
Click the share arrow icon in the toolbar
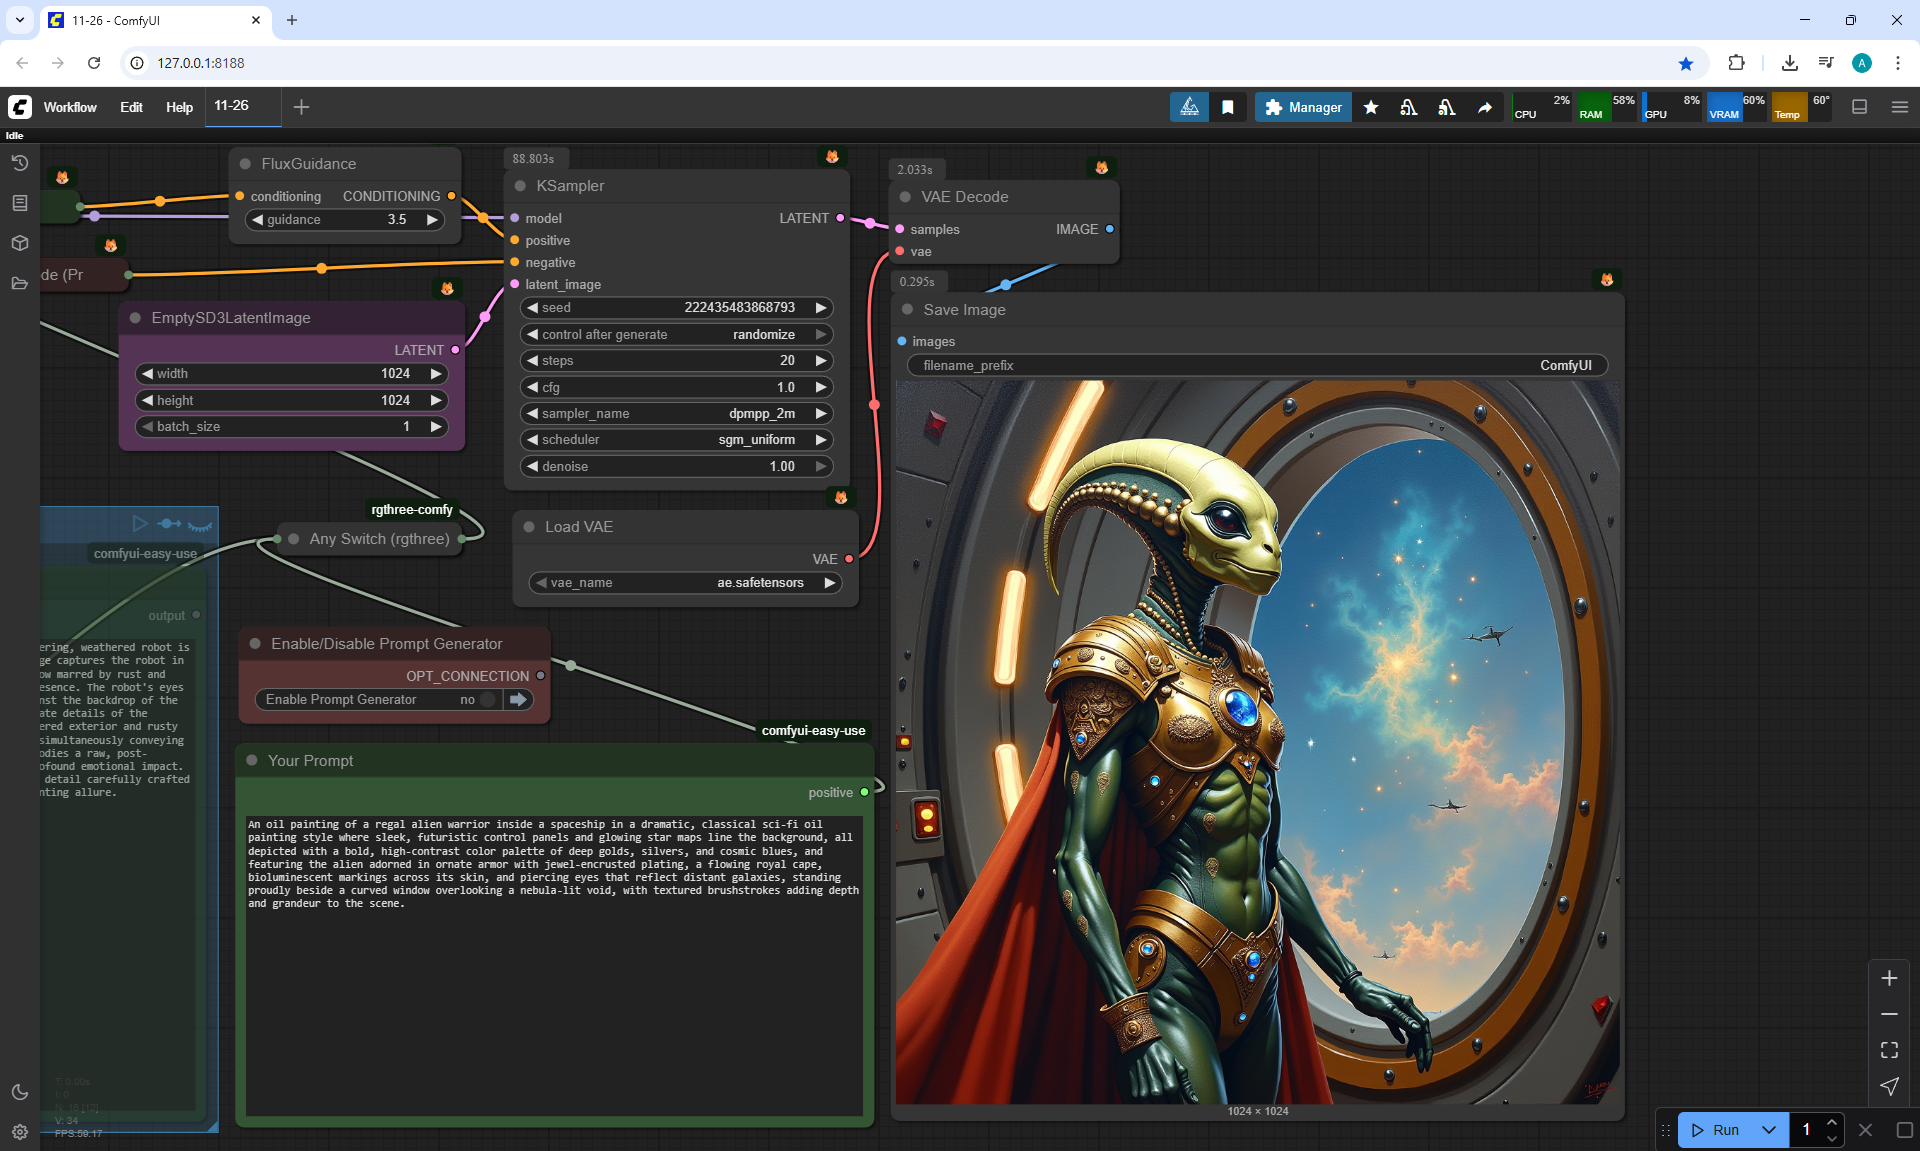click(x=1485, y=107)
